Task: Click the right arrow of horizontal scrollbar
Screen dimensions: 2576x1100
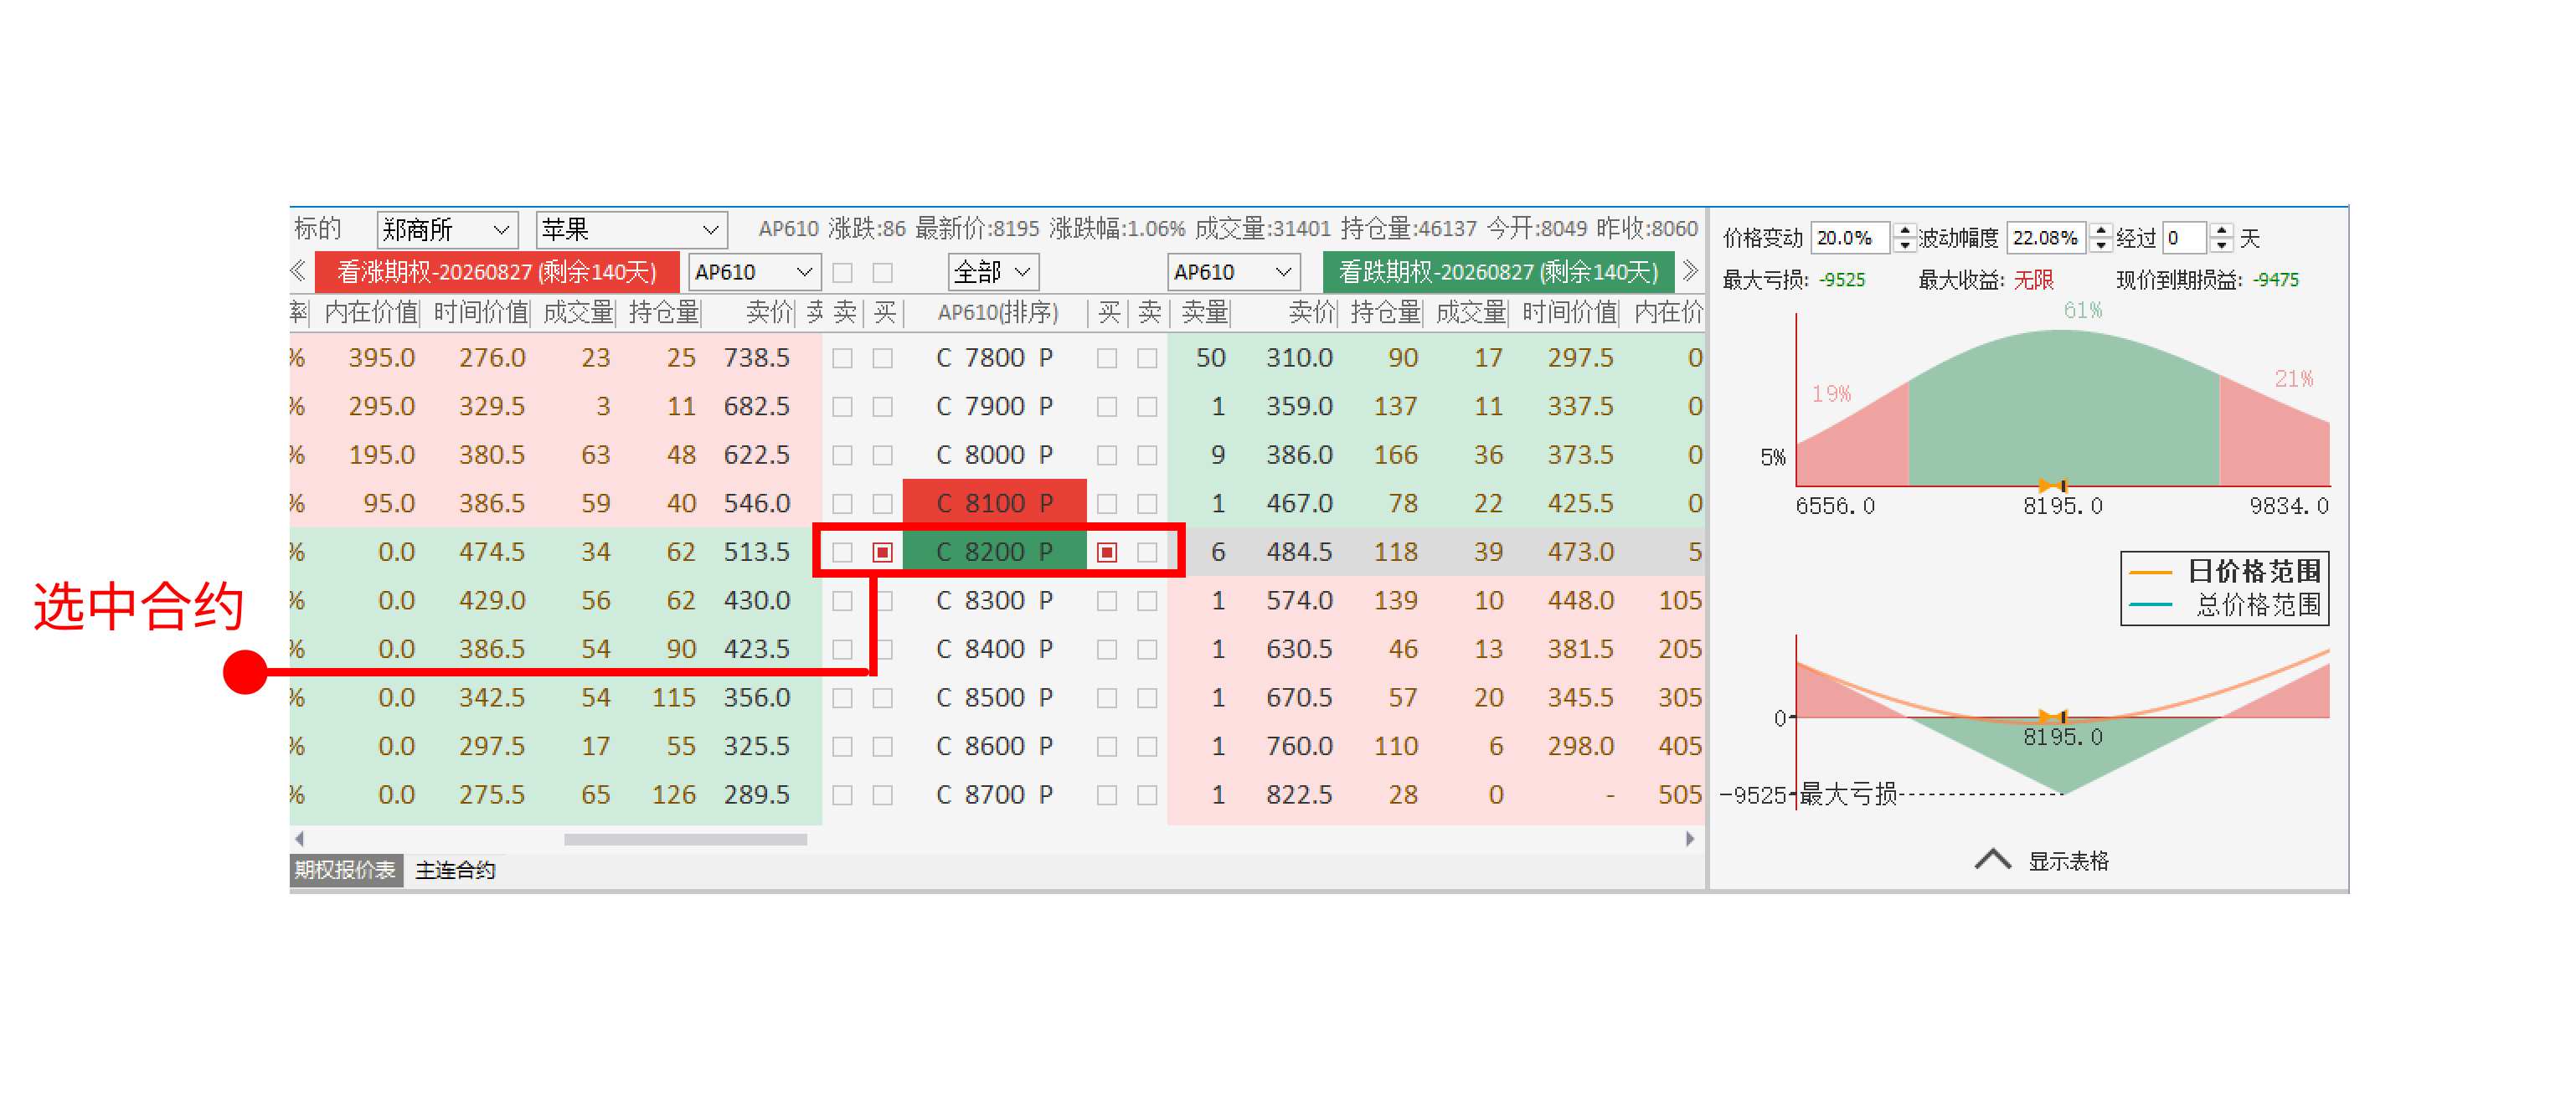Action: pyautogui.click(x=1690, y=839)
